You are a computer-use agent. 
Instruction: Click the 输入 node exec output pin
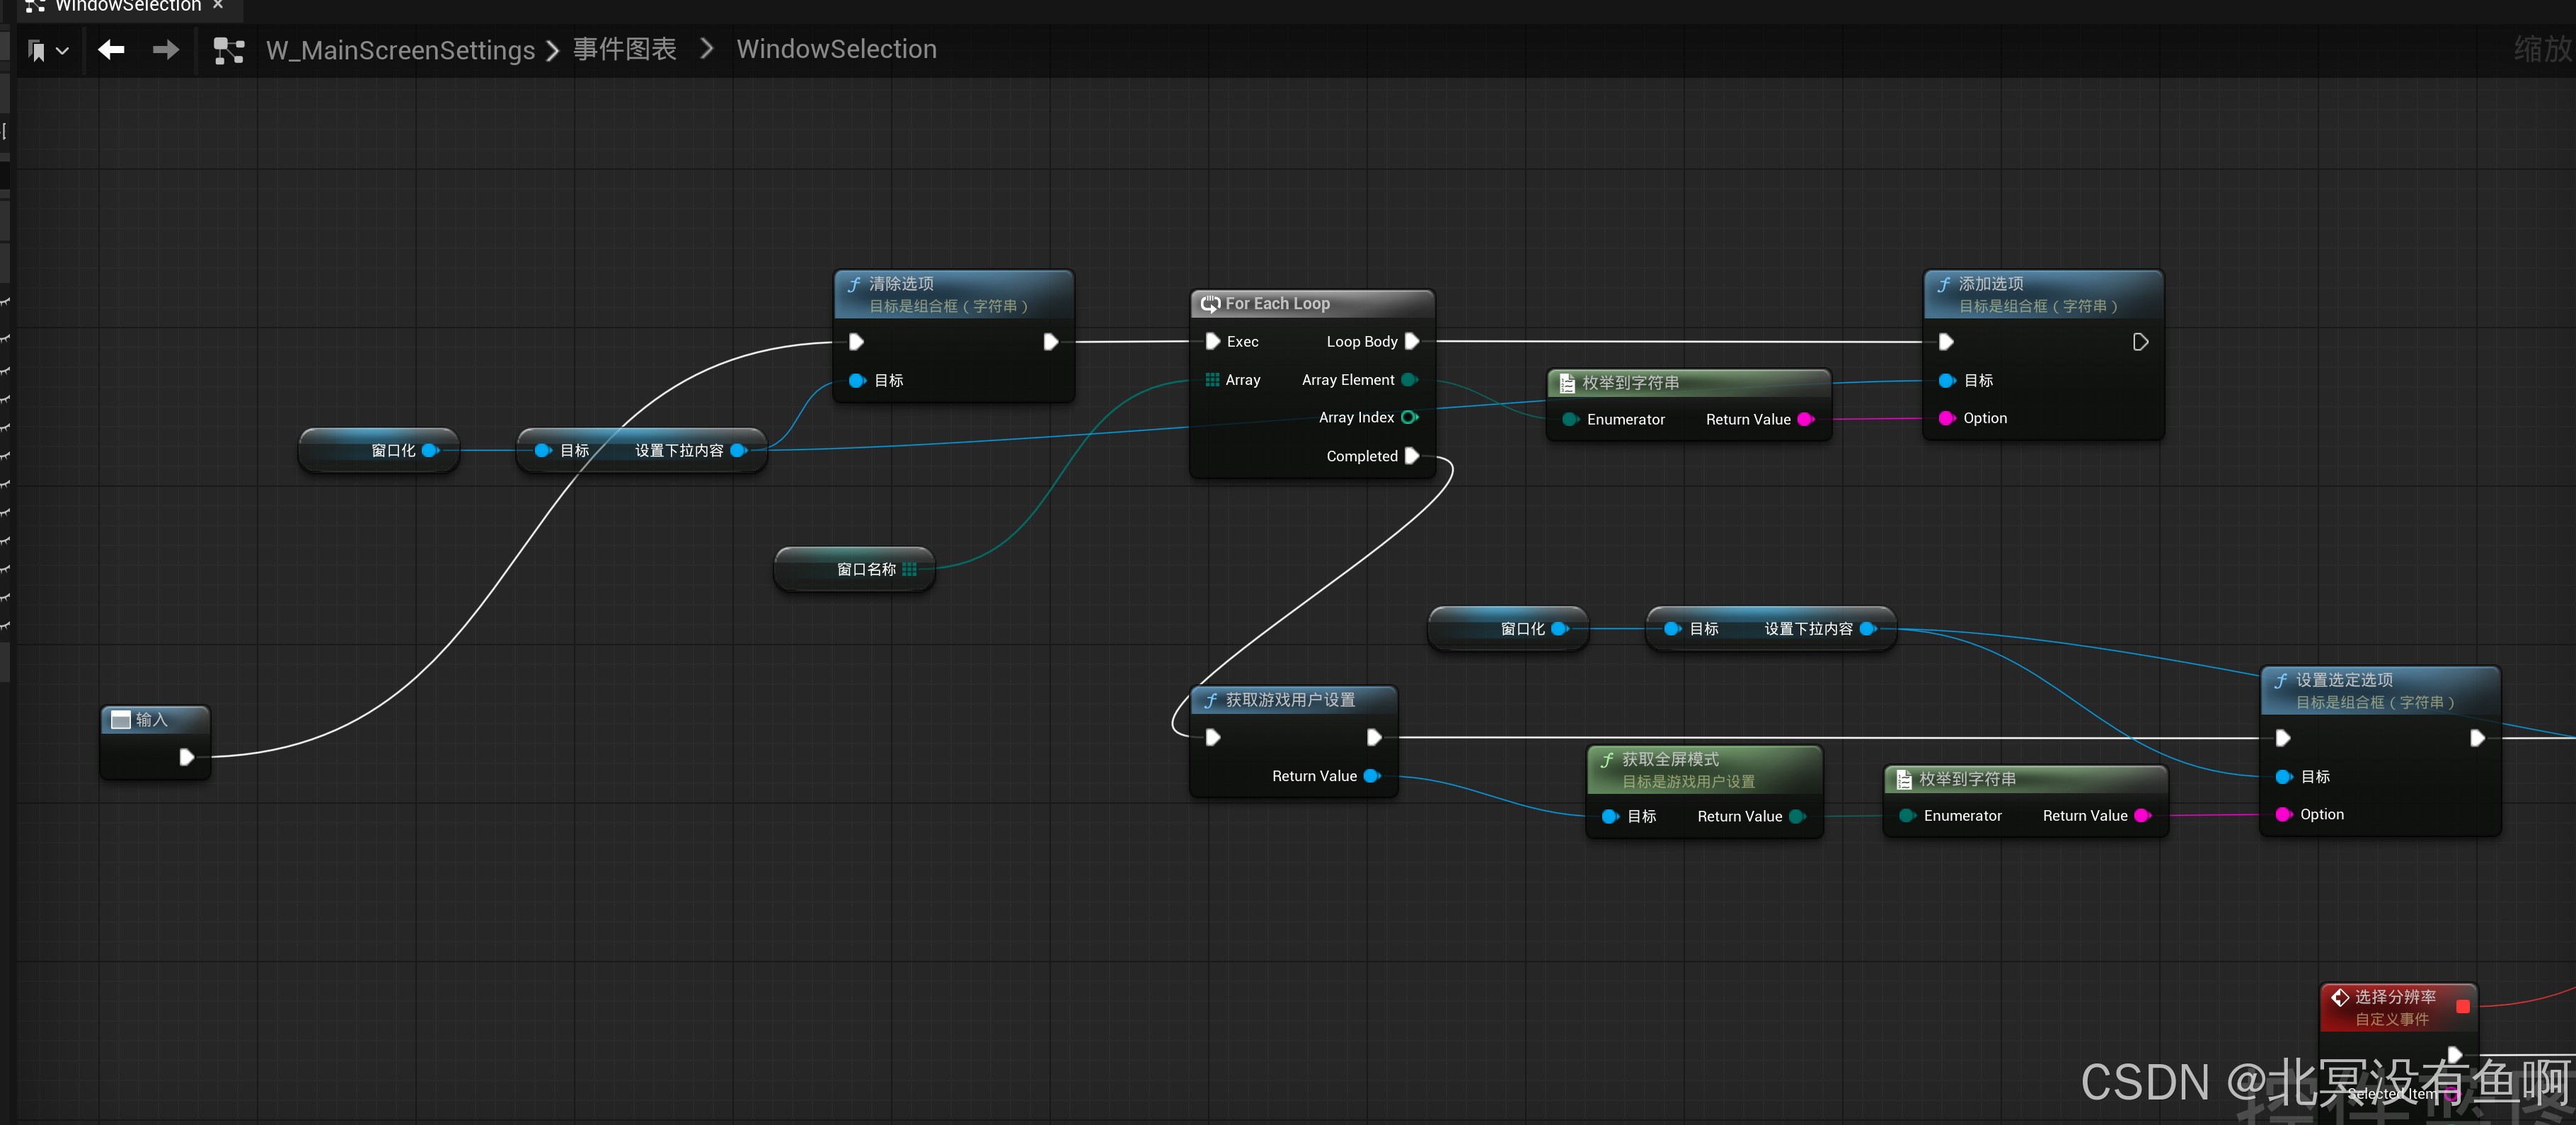click(186, 757)
